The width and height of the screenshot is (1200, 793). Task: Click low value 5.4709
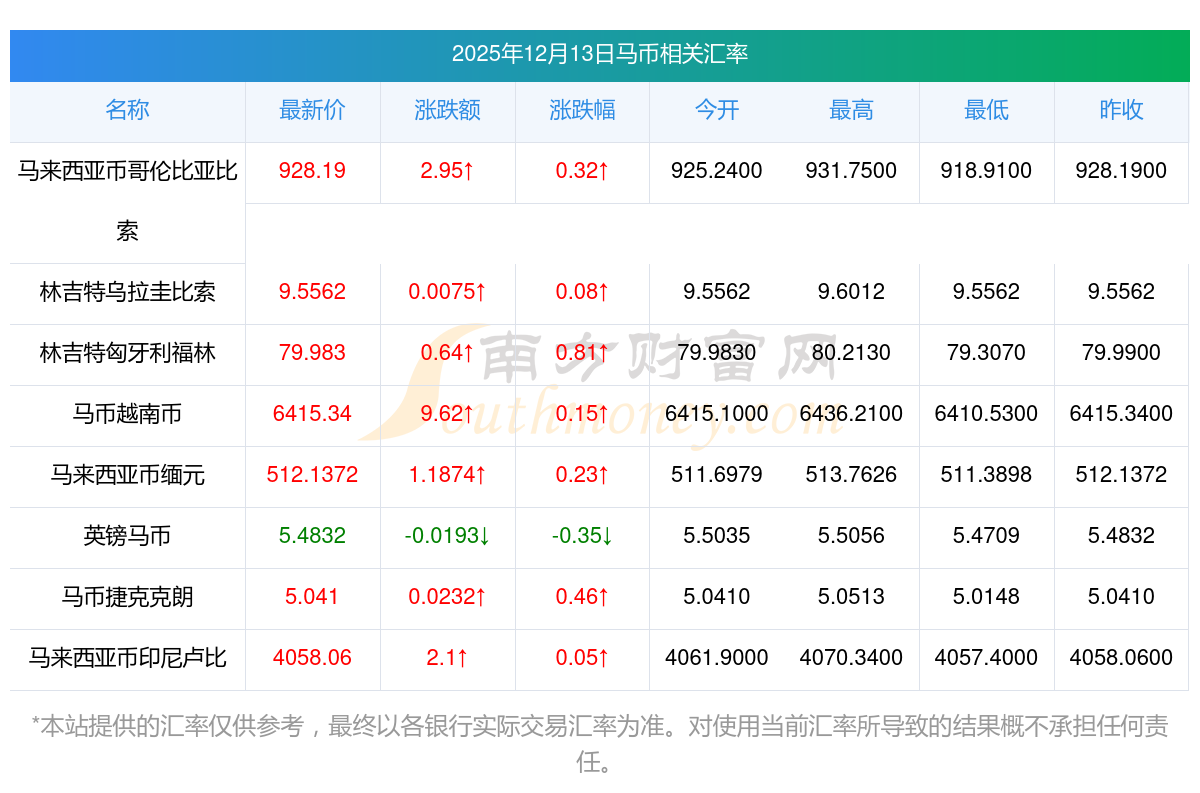(x=986, y=536)
